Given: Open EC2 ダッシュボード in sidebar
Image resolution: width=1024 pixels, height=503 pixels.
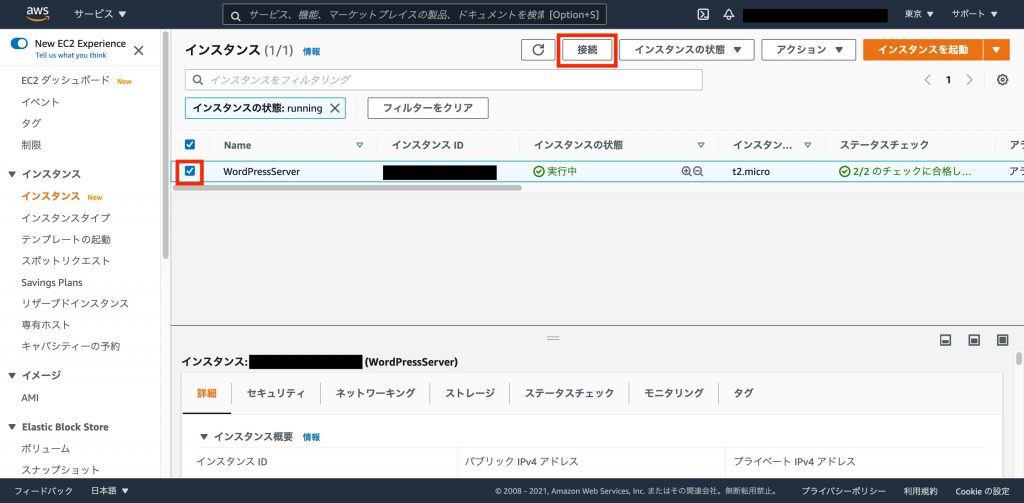Looking at the screenshot, I should 65,81.
